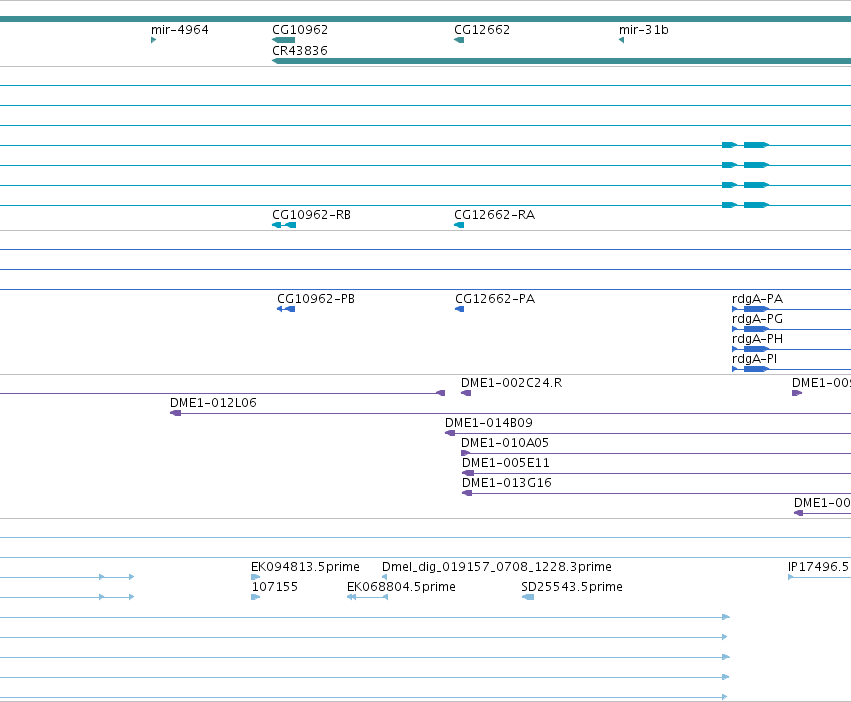Click the DME1-002C24.R clone label
The width and height of the screenshot is (851, 702).
[511, 383]
